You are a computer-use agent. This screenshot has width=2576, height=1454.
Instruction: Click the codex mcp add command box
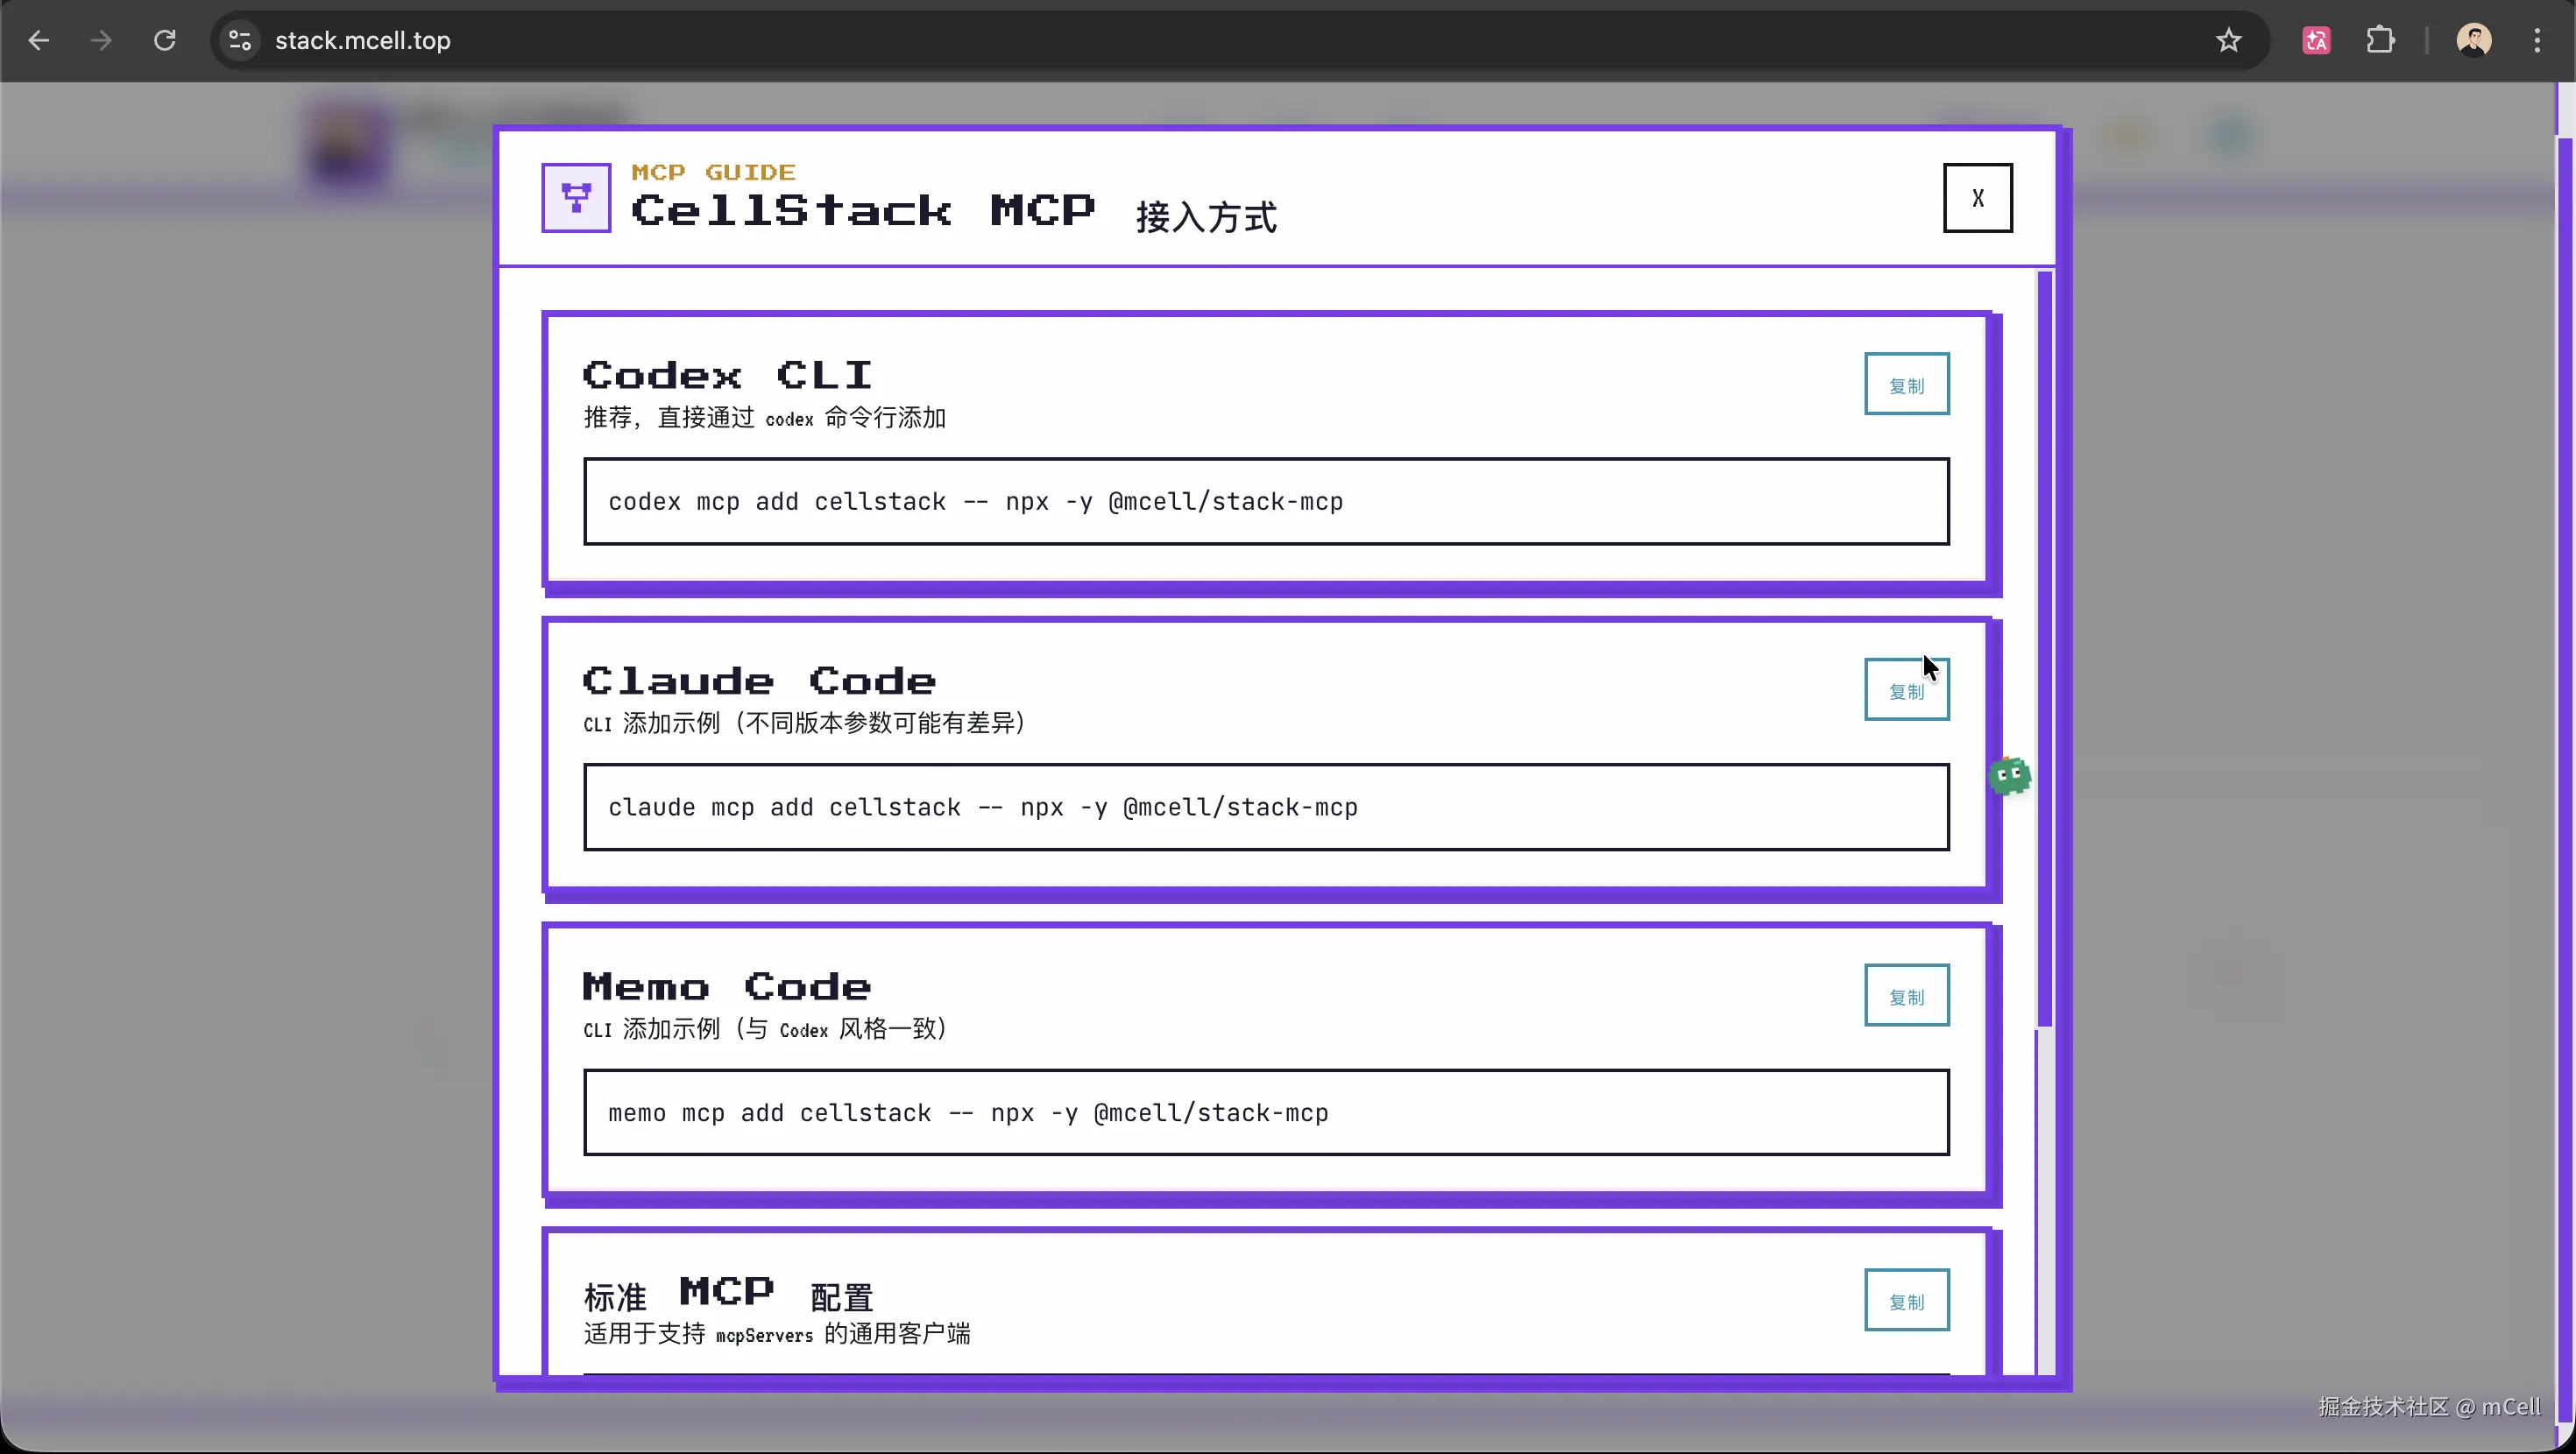click(x=1265, y=502)
